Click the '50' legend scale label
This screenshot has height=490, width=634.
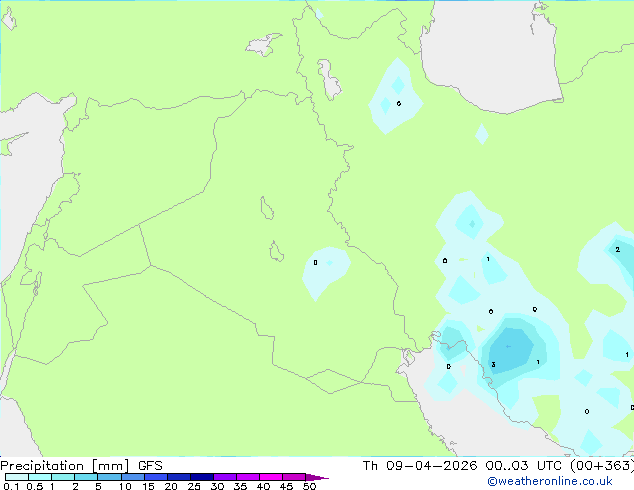[309, 486]
